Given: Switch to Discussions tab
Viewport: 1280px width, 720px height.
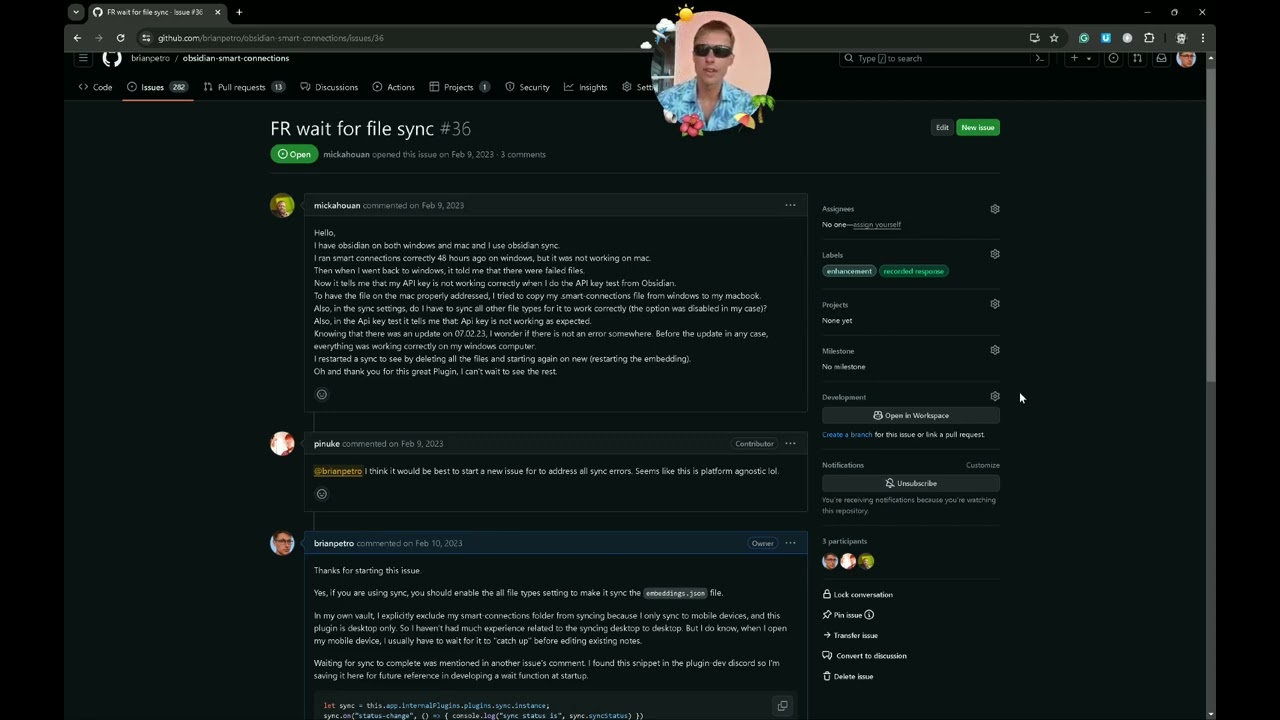Looking at the screenshot, I should click(x=329, y=87).
